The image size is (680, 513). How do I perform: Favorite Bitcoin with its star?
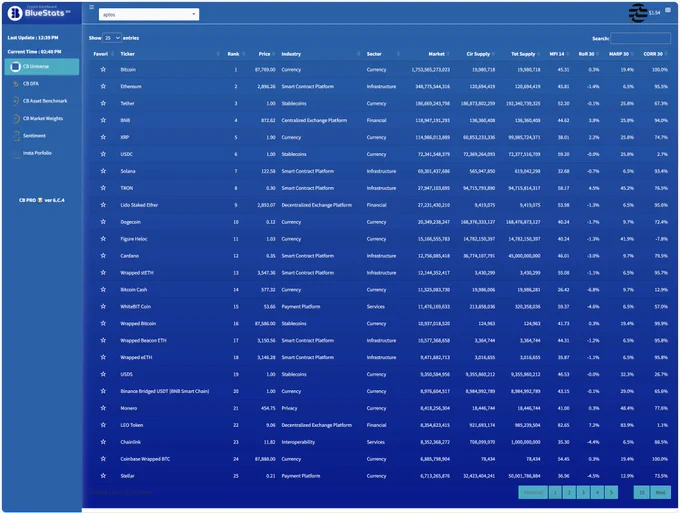point(103,69)
